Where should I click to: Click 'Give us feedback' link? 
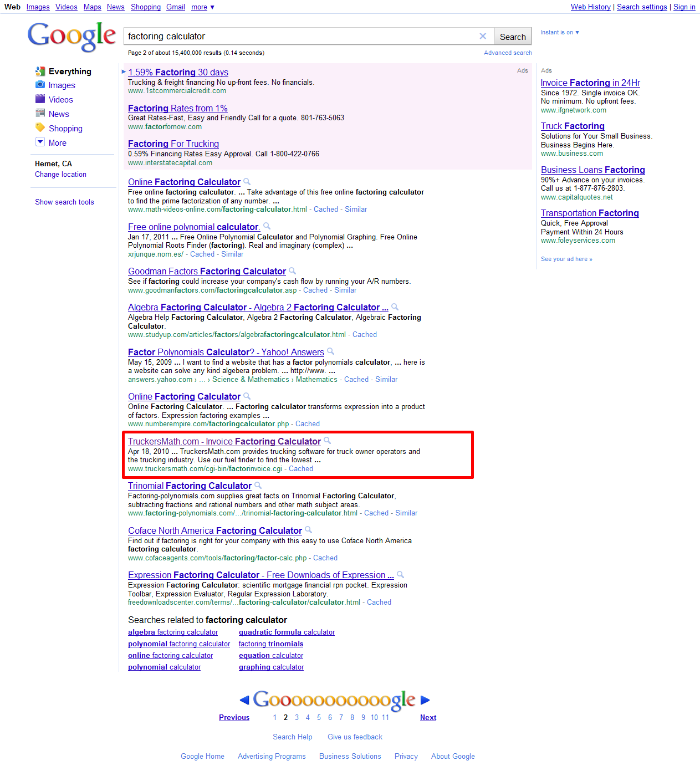355,737
